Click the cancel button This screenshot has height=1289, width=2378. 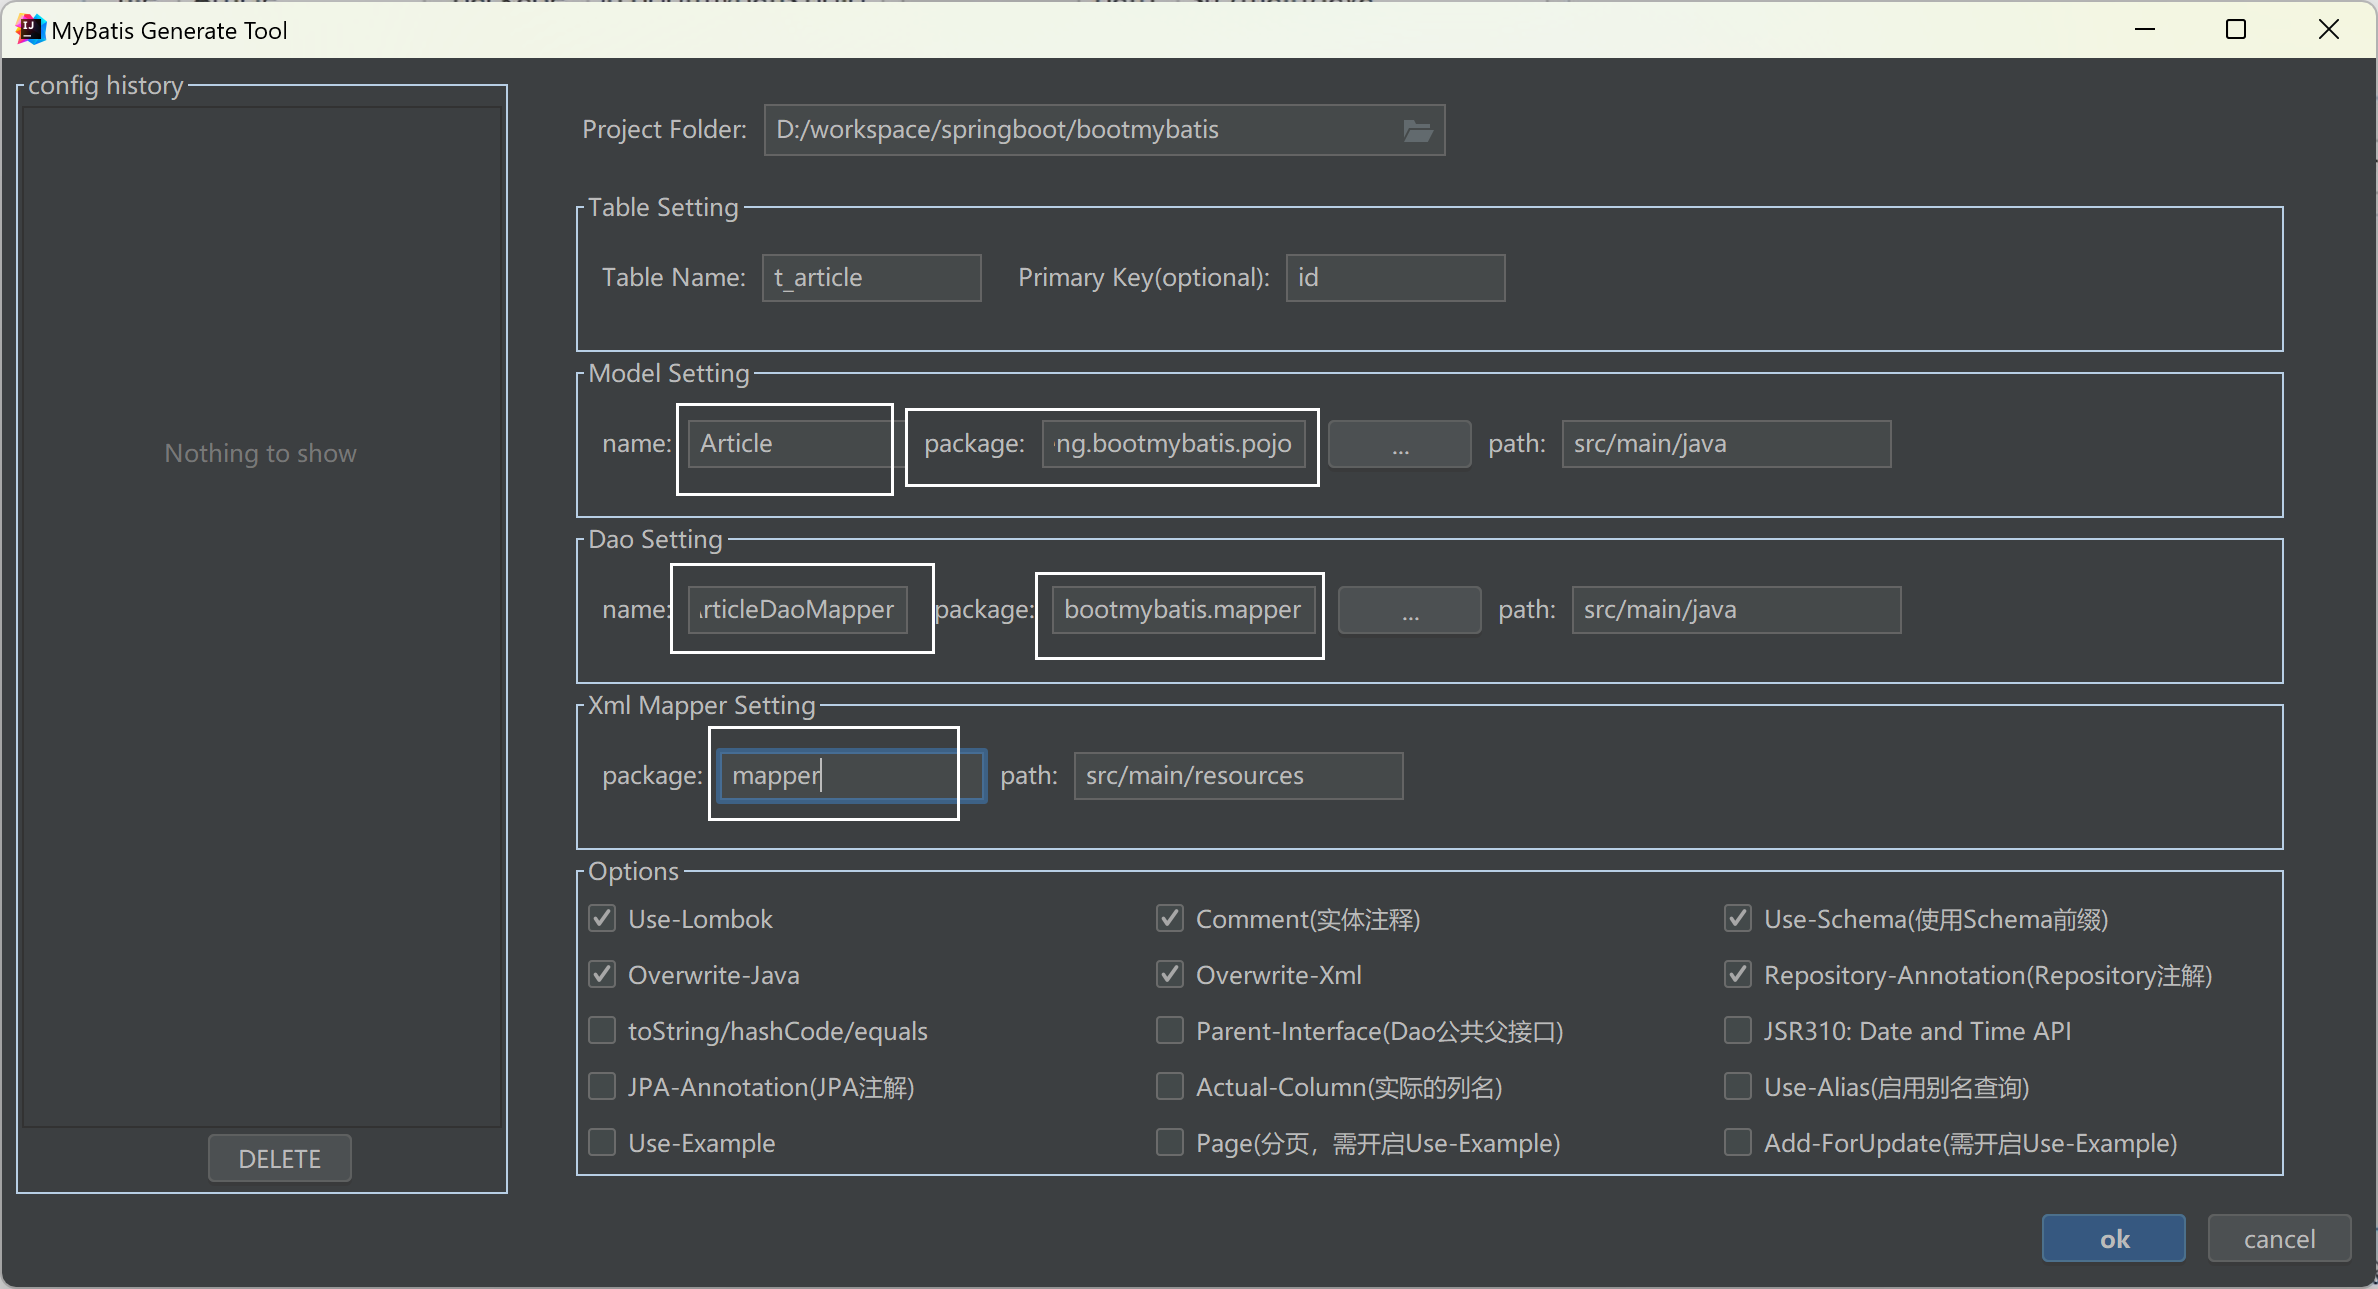[2279, 1238]
